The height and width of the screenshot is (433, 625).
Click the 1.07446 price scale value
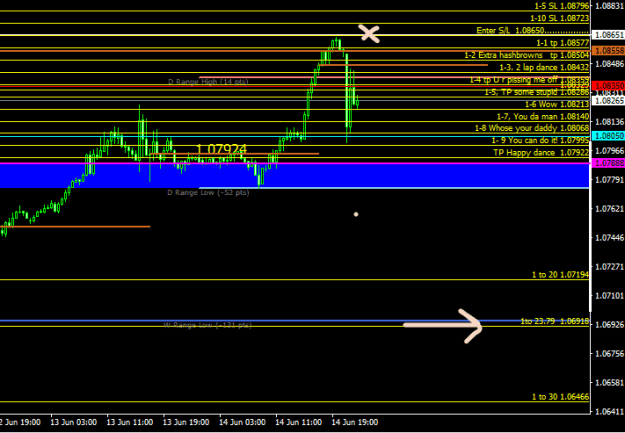tap(609, 238)
